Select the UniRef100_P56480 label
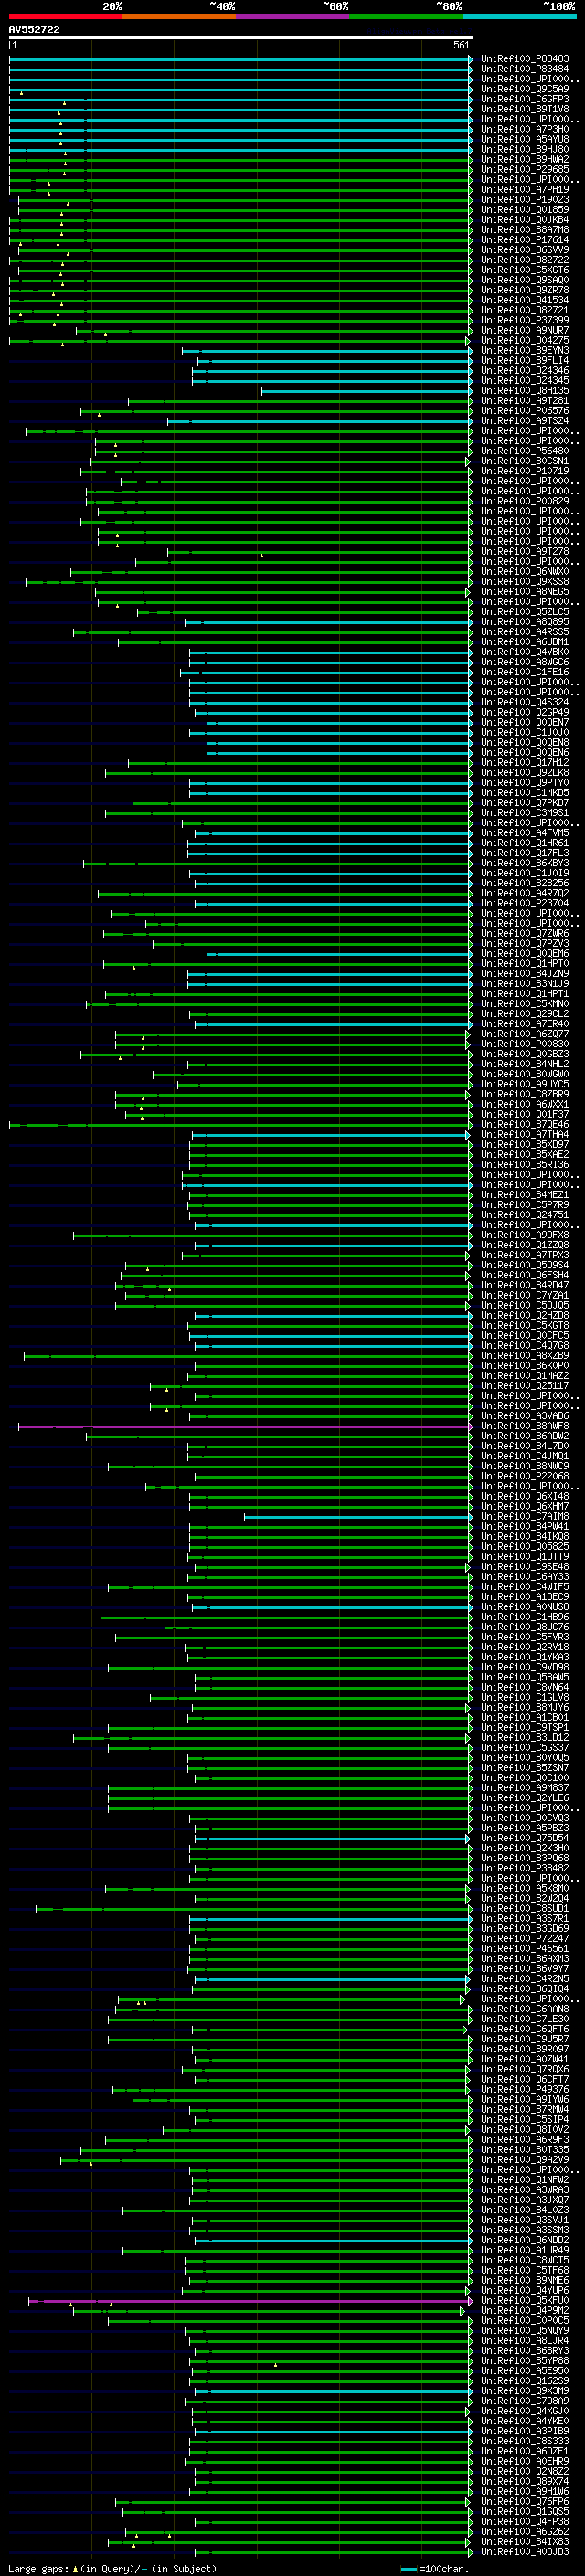Image resolution: width=585 pixels, height=2576 pixels. pyautogui.click(x=525, y=451)
